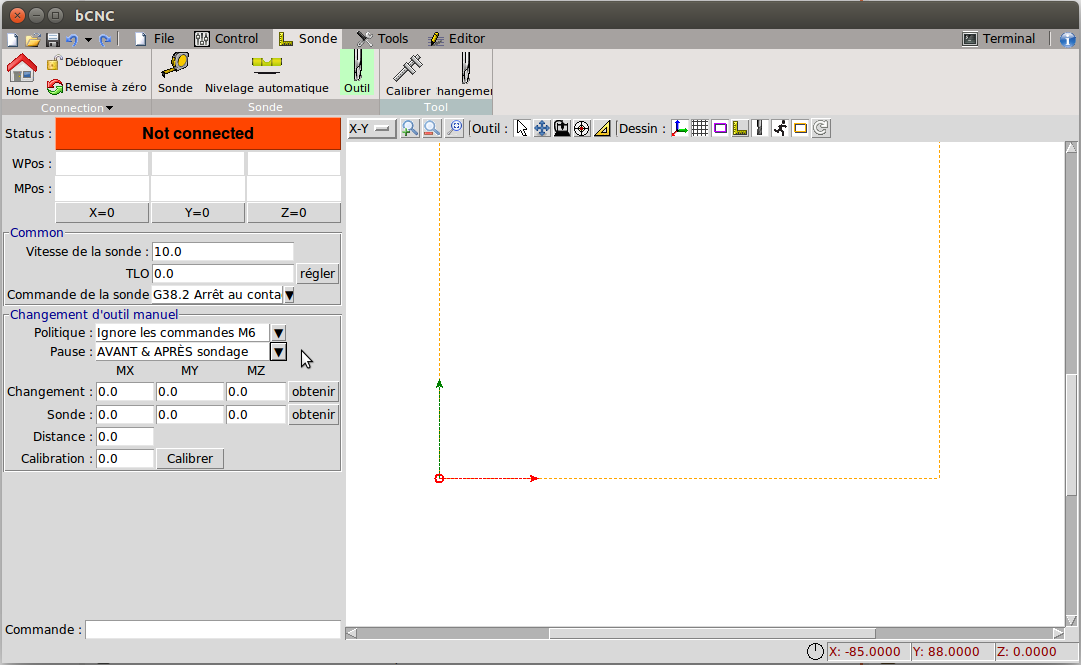This screenshot has height=665, width=1081.
Task: Toggle probe display in Dessin toolbar
Action: point(740,128)
